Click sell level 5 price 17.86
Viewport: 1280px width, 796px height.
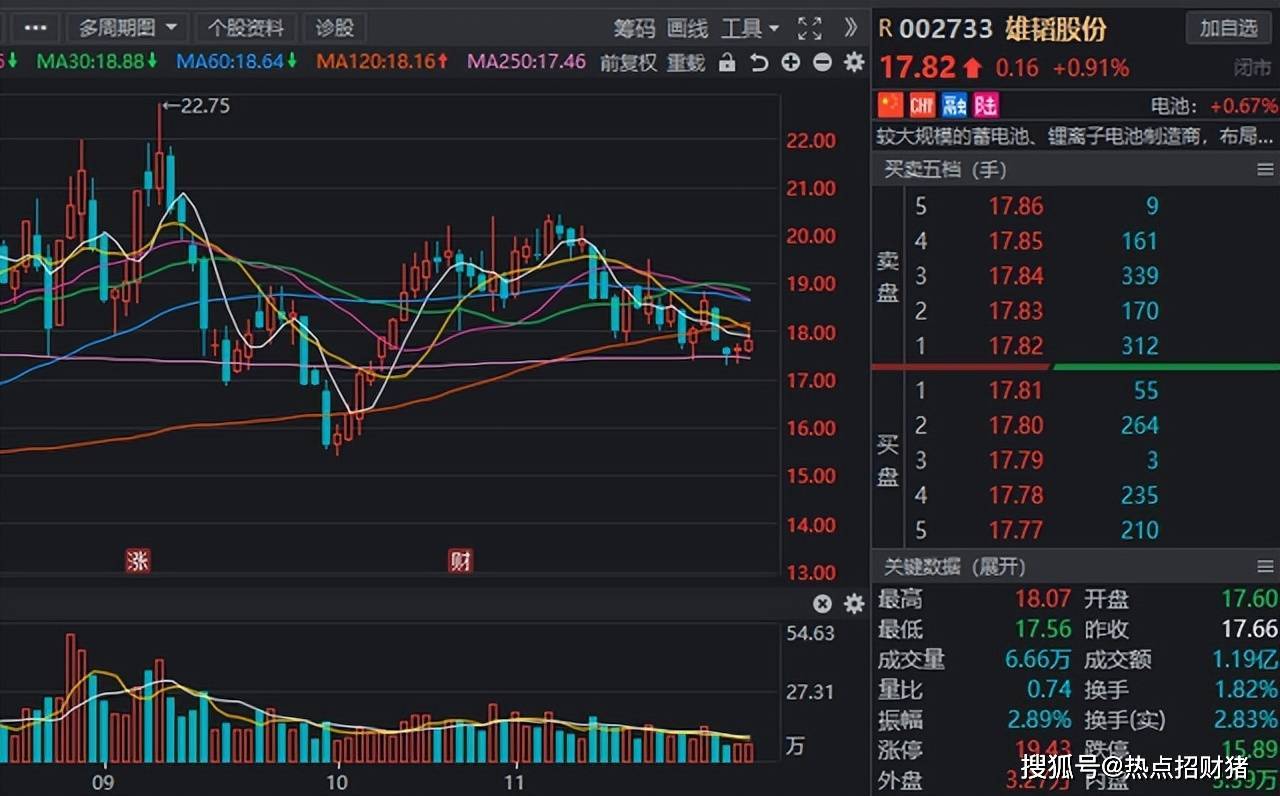1016,207
